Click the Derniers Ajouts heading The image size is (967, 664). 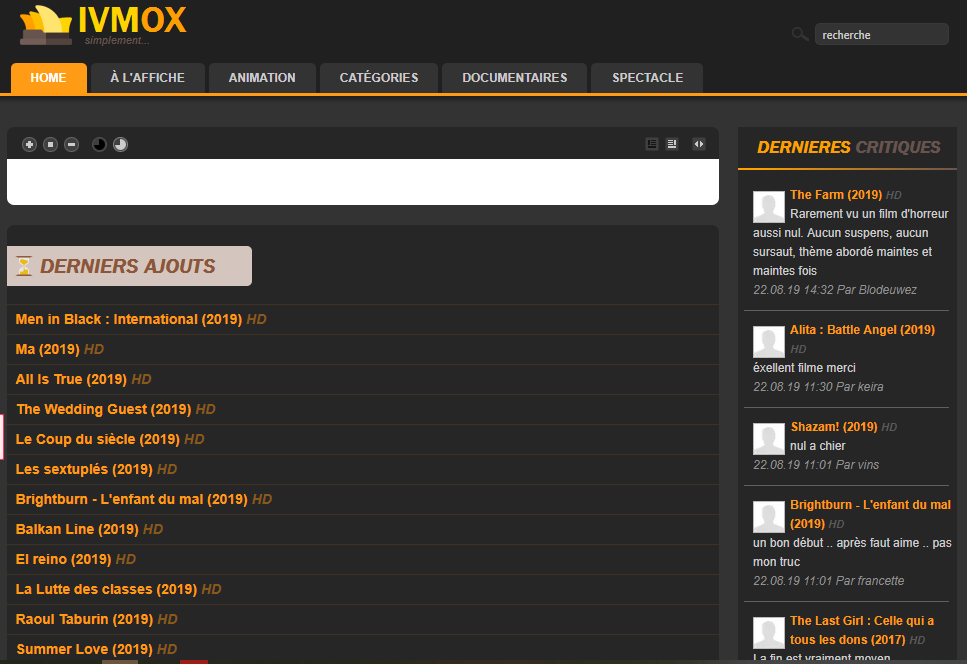pos(128,266)
